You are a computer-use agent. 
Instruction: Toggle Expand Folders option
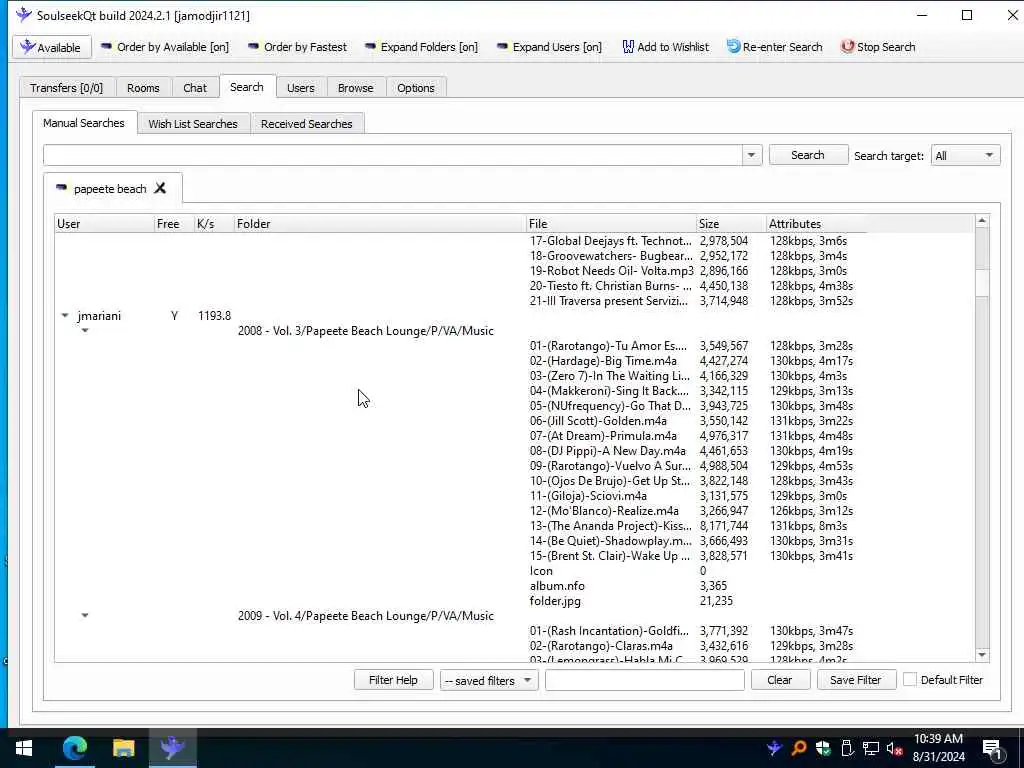tap(421, 47)
